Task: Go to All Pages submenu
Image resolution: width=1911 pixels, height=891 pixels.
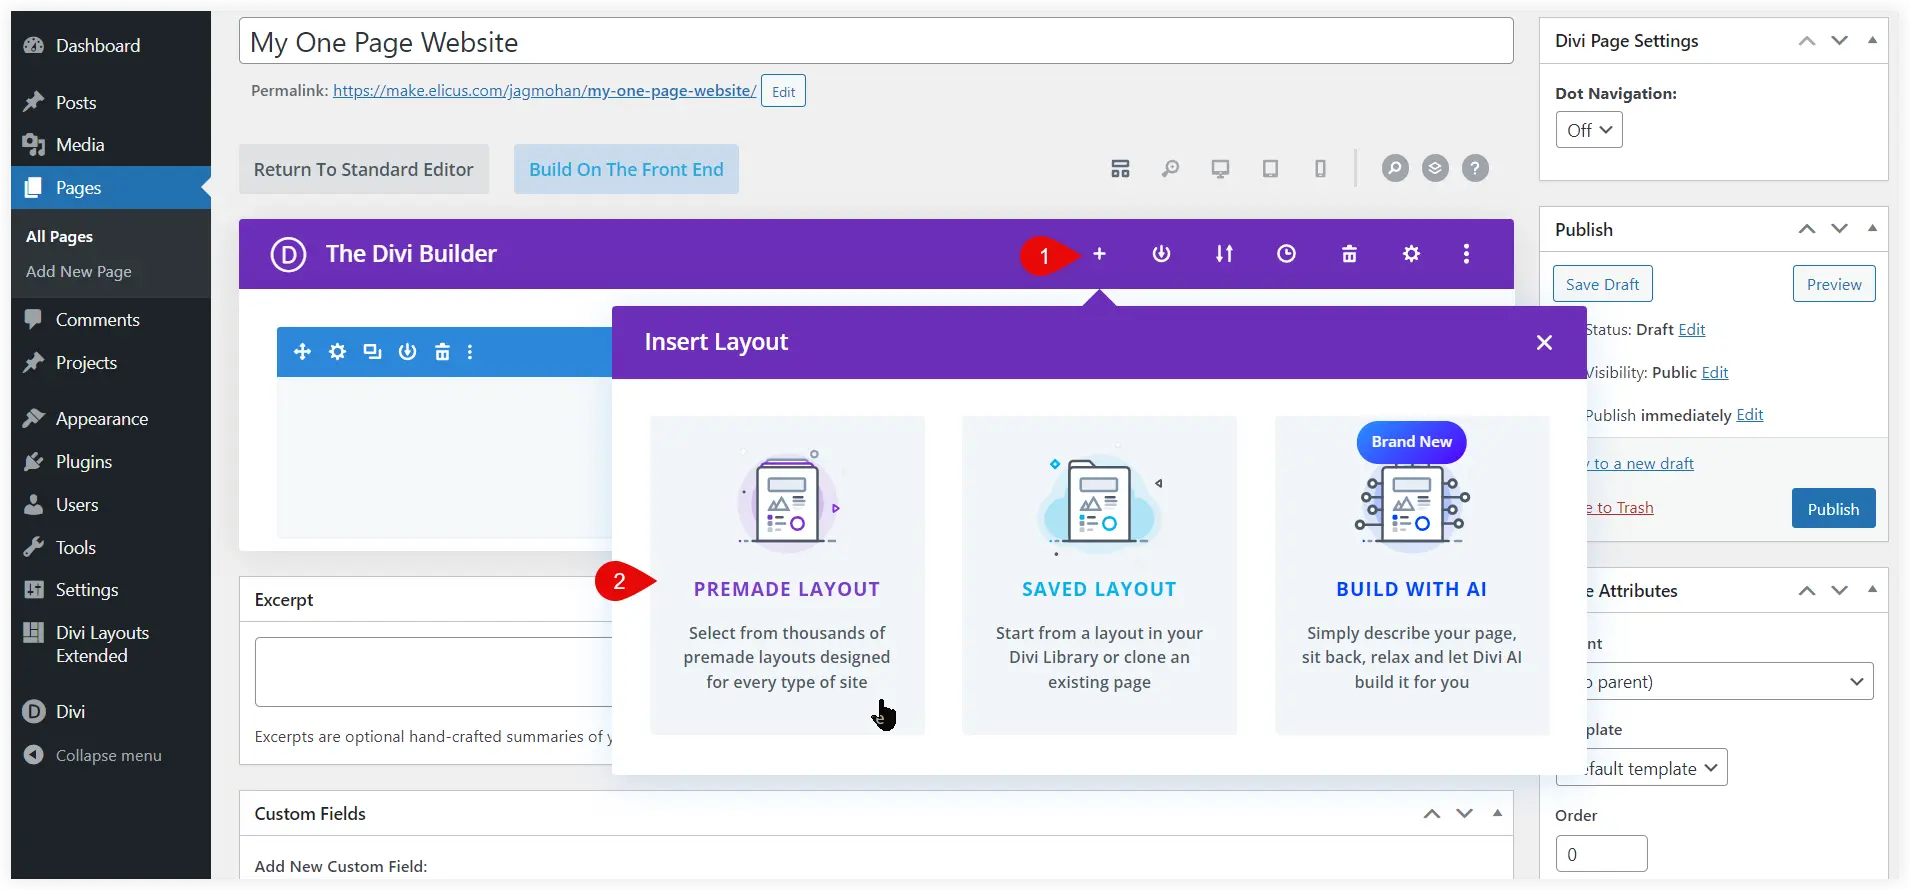Action: (x=59, y=237)
